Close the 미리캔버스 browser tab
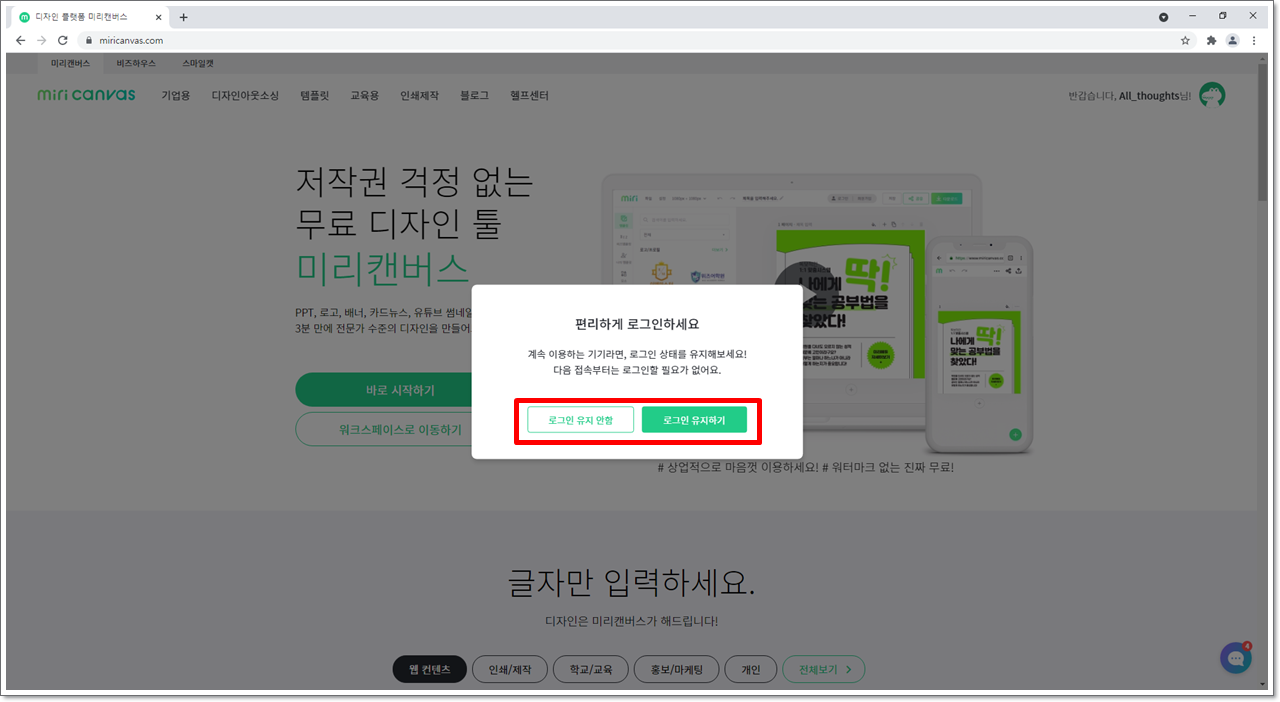 (x=158, y=17)
